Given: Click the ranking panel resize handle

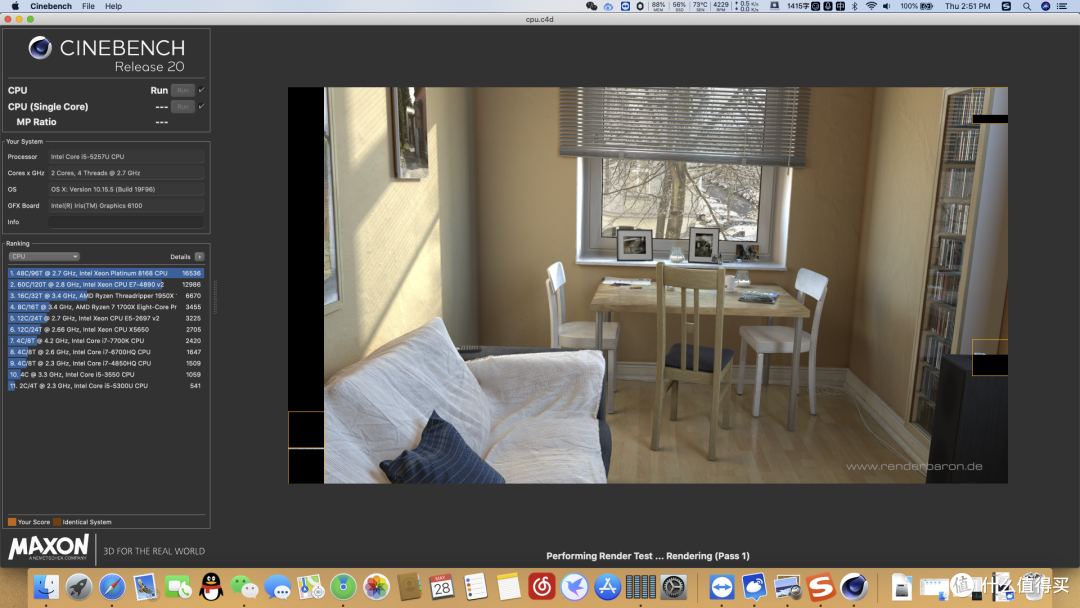Looking at the screenshot, I should (x=215, y=297).
